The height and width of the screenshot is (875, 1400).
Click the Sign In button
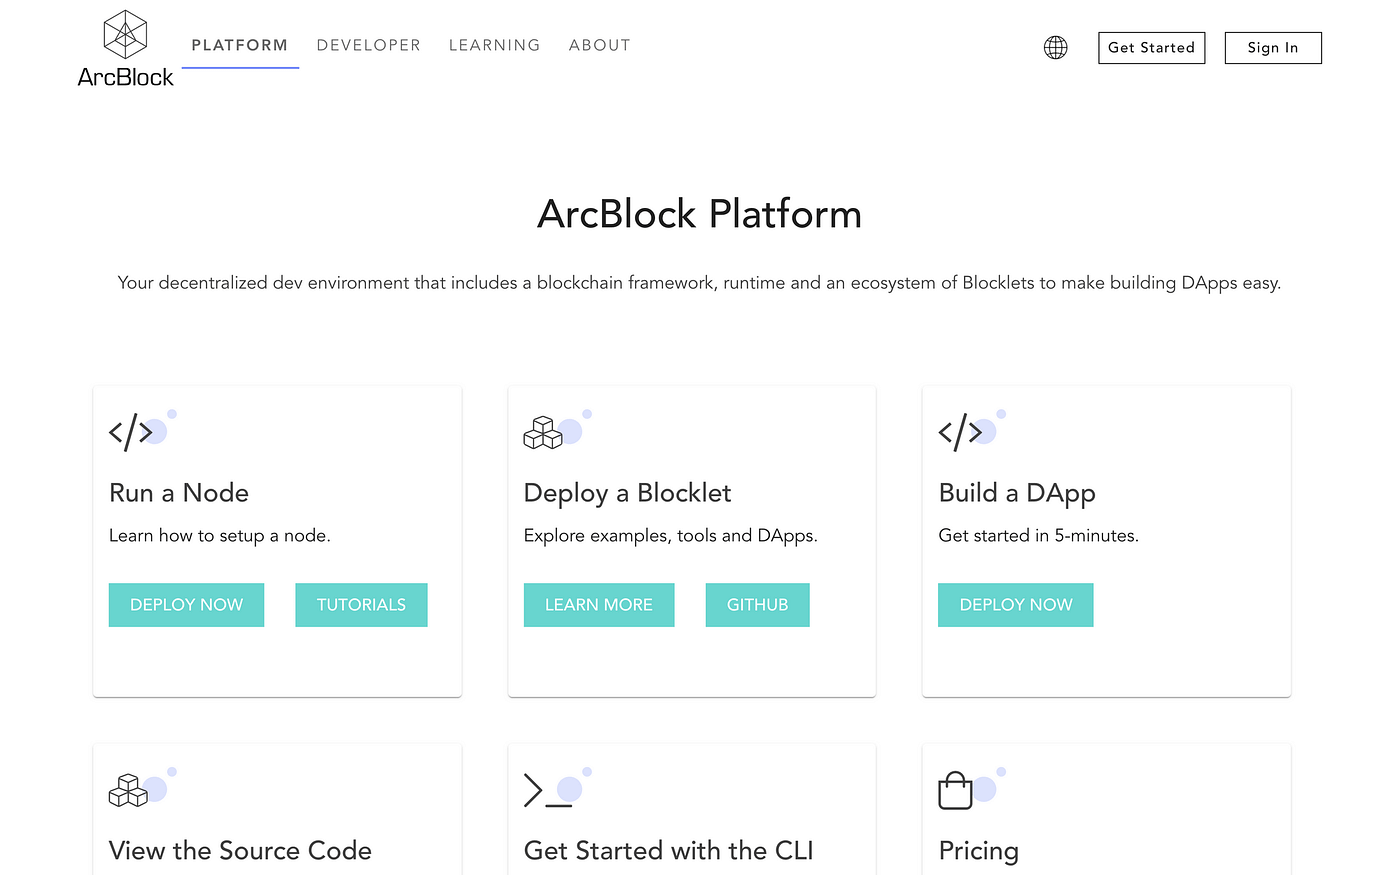point(1272,47)
